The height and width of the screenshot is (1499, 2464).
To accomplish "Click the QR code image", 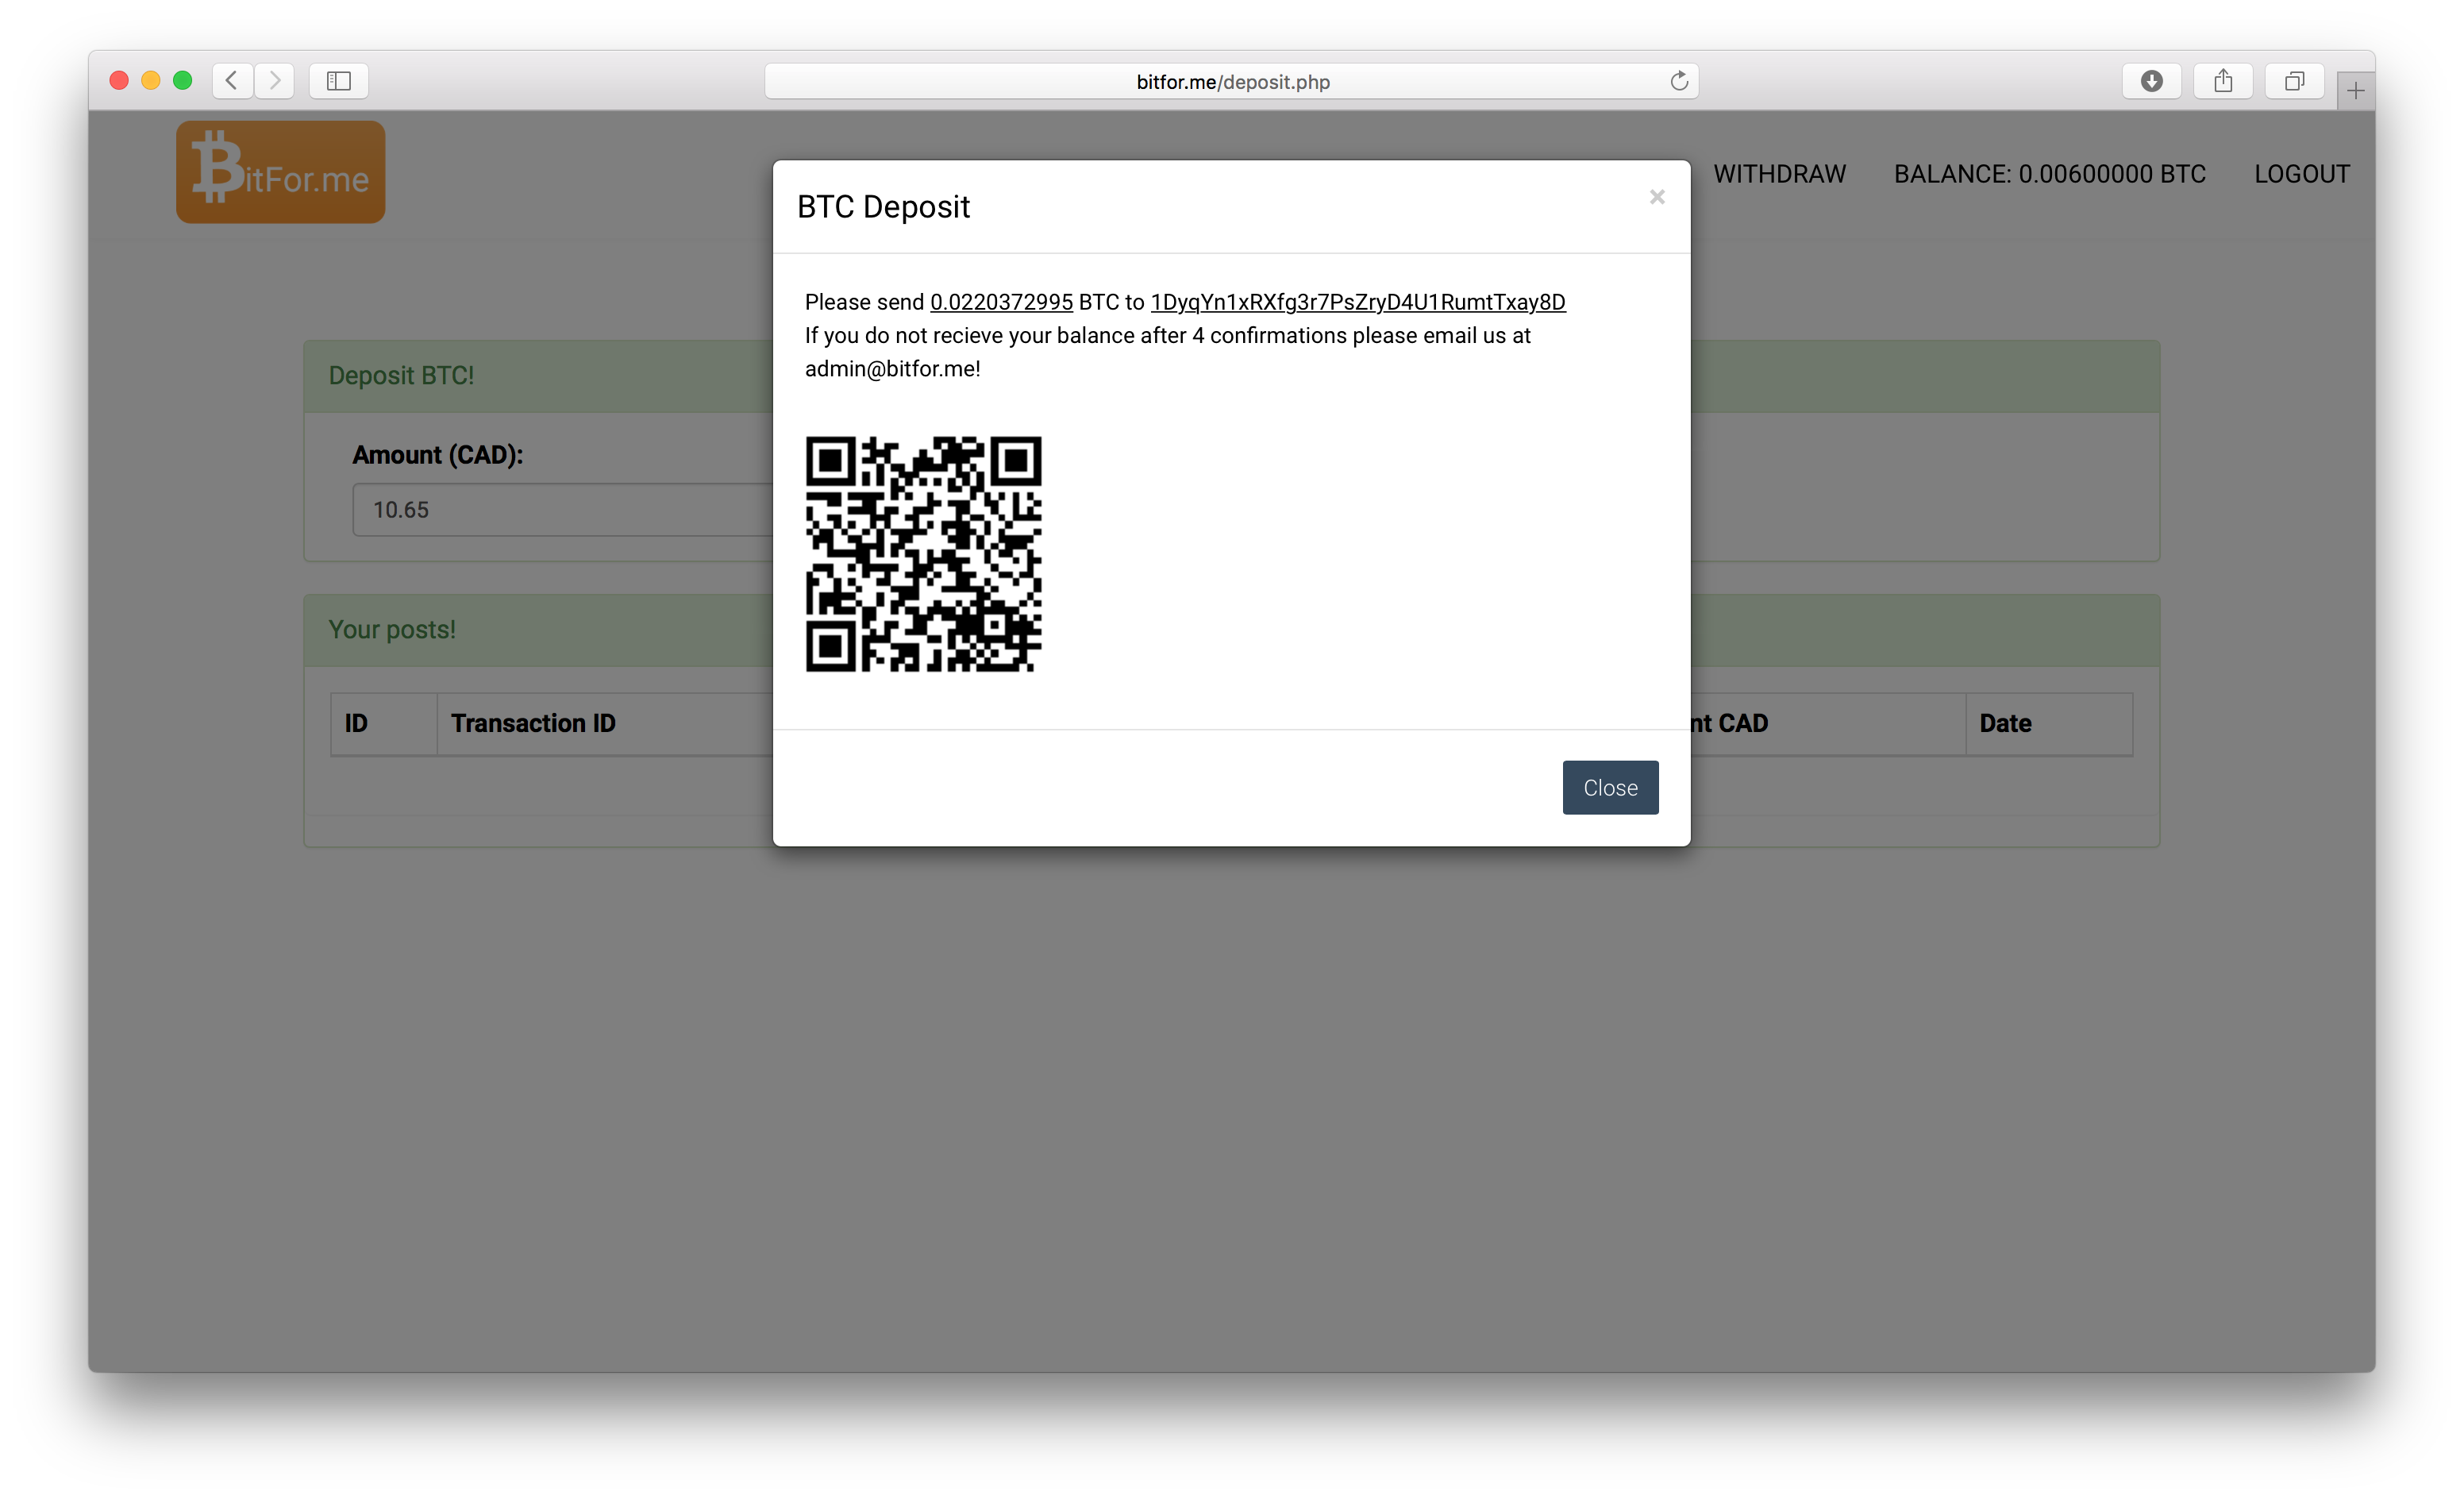I will [x=923, y=554].
